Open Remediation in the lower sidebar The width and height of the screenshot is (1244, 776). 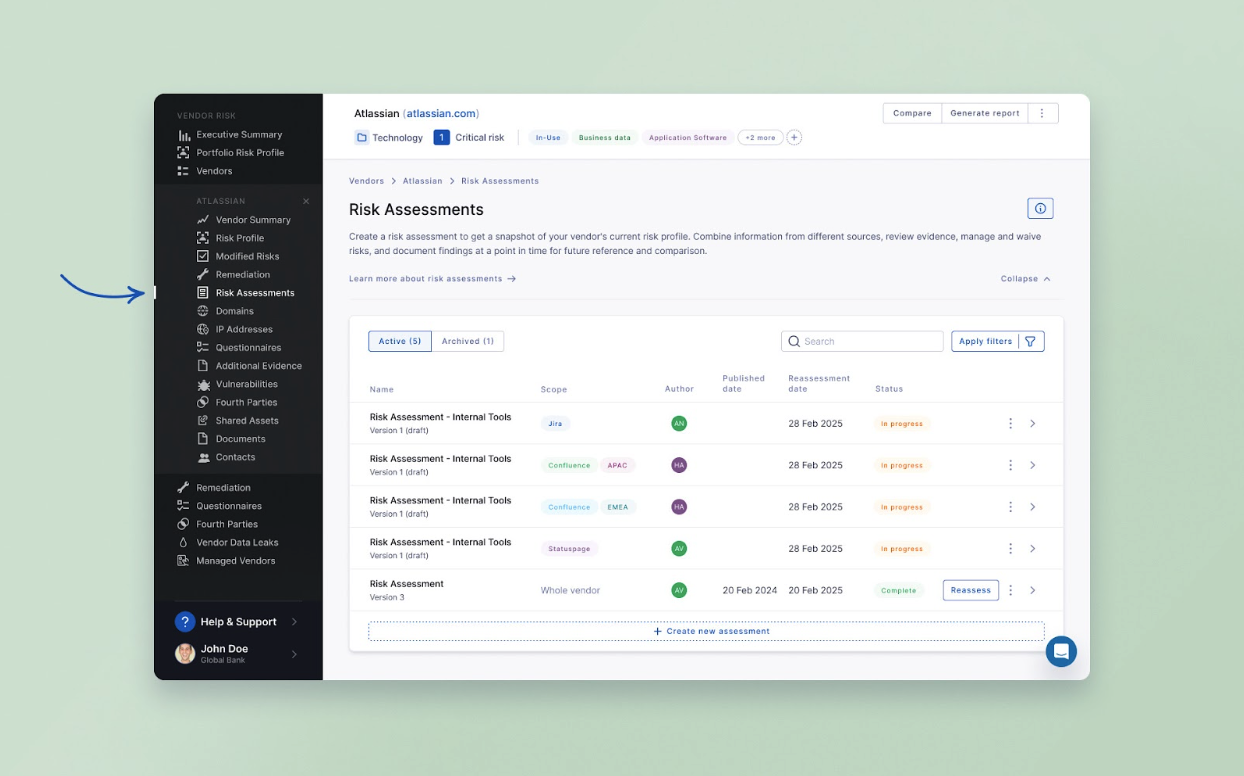pyautogui.click(x=223, y=488)
